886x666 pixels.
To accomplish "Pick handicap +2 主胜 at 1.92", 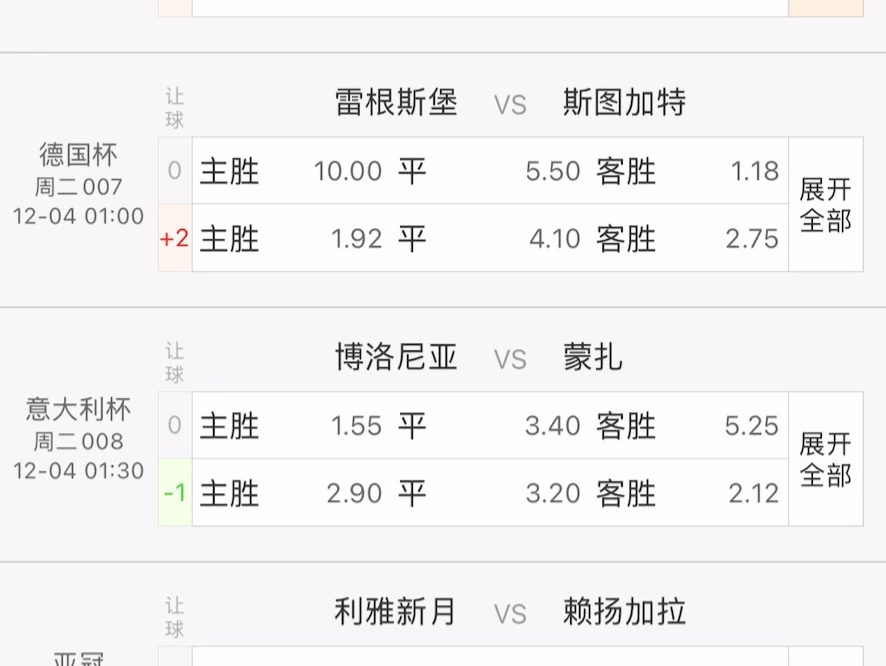I will click(291, 238).
